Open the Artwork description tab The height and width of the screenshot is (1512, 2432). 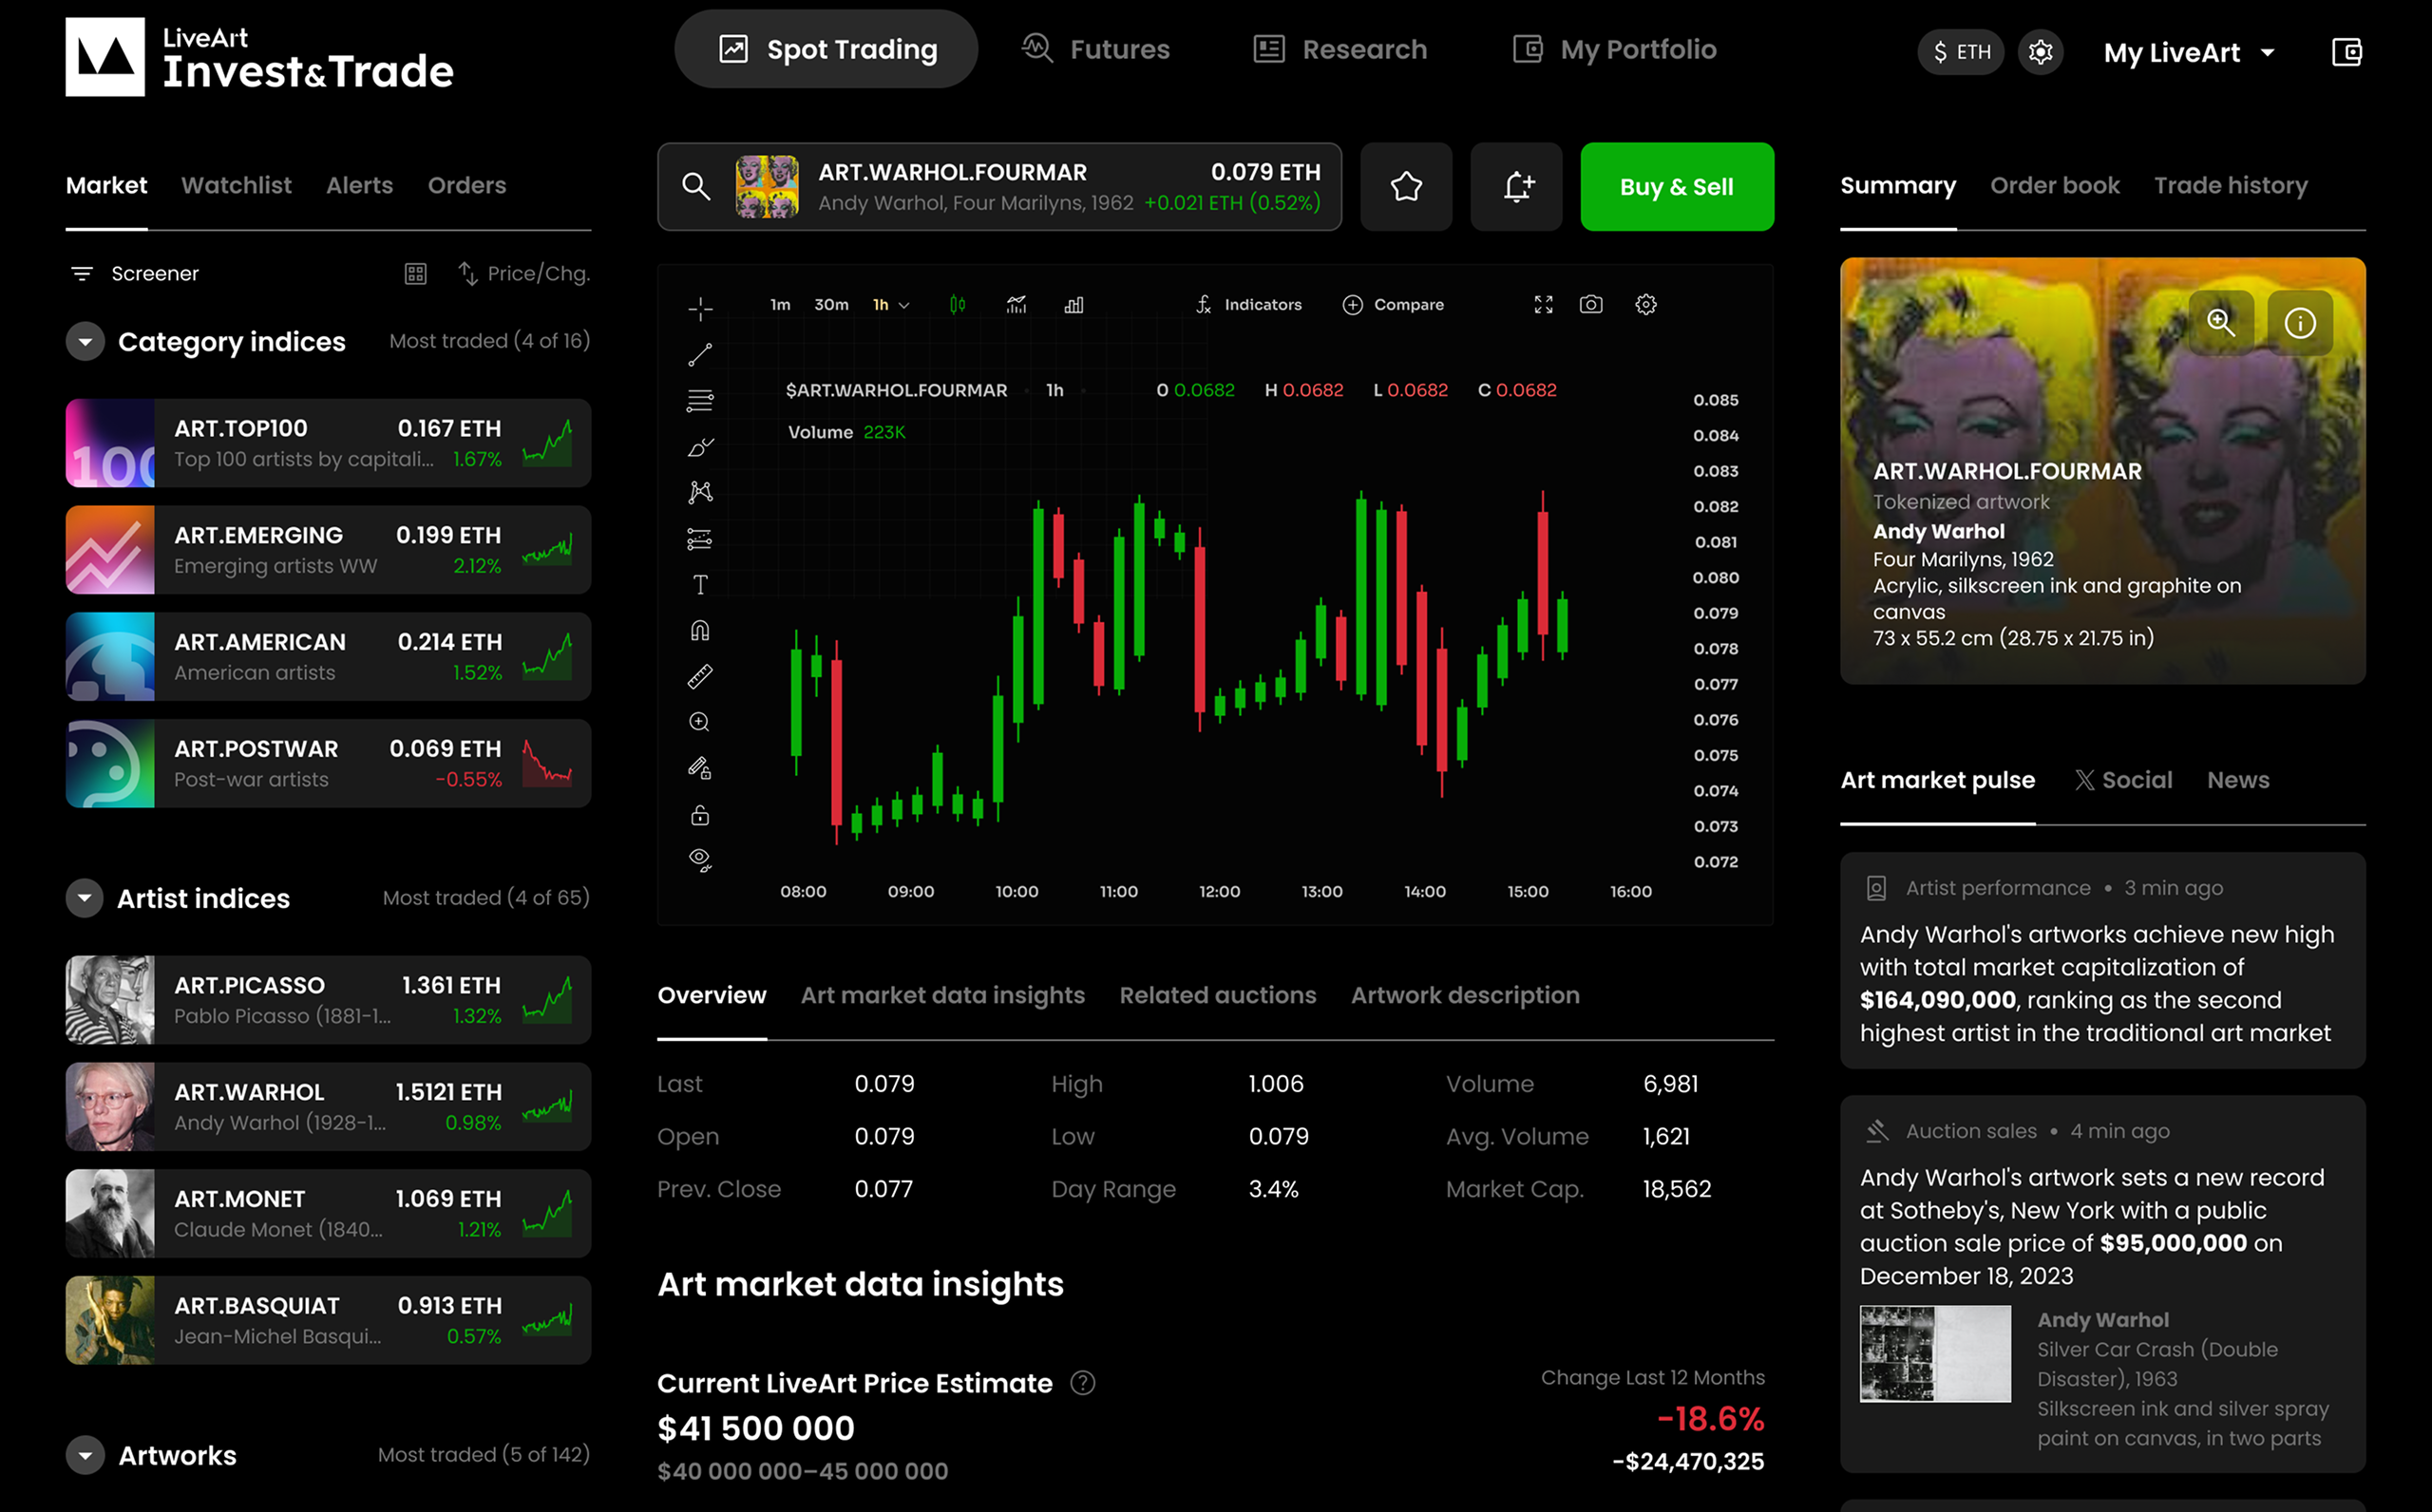tap(1465, 995)
